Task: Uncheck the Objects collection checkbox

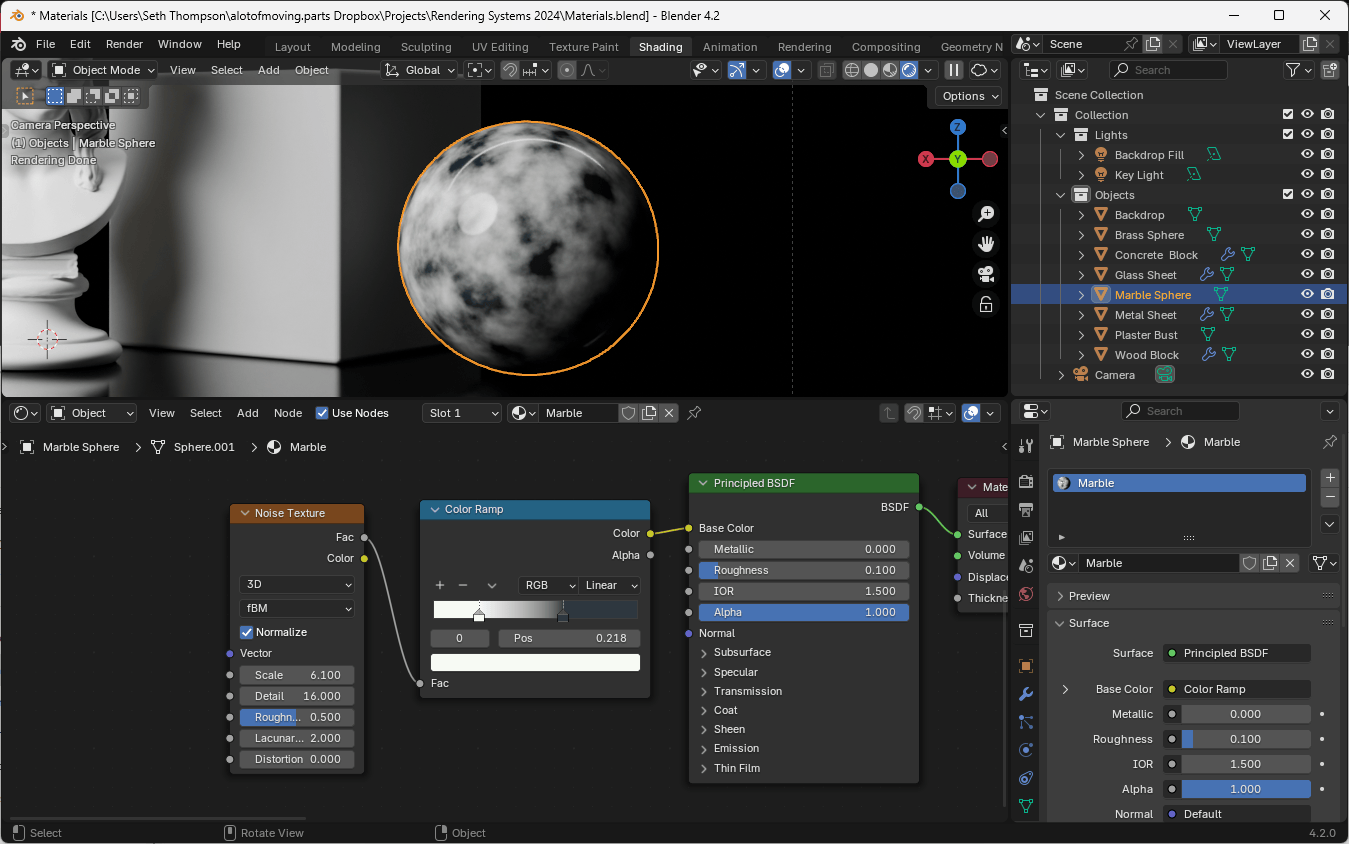Action: [1288, 195]
